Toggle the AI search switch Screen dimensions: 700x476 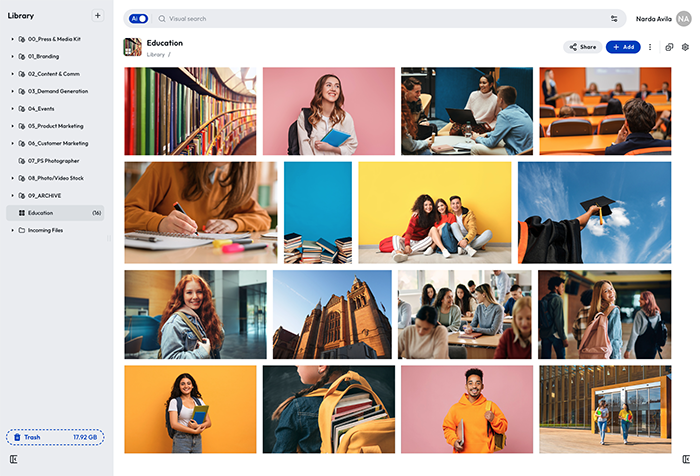point(138,19)
